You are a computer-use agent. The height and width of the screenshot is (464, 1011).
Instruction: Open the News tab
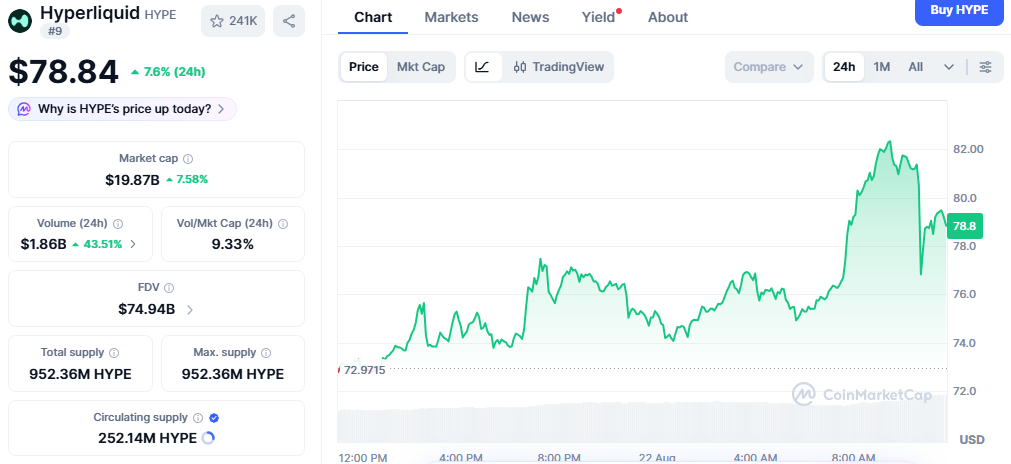point(530,17)
